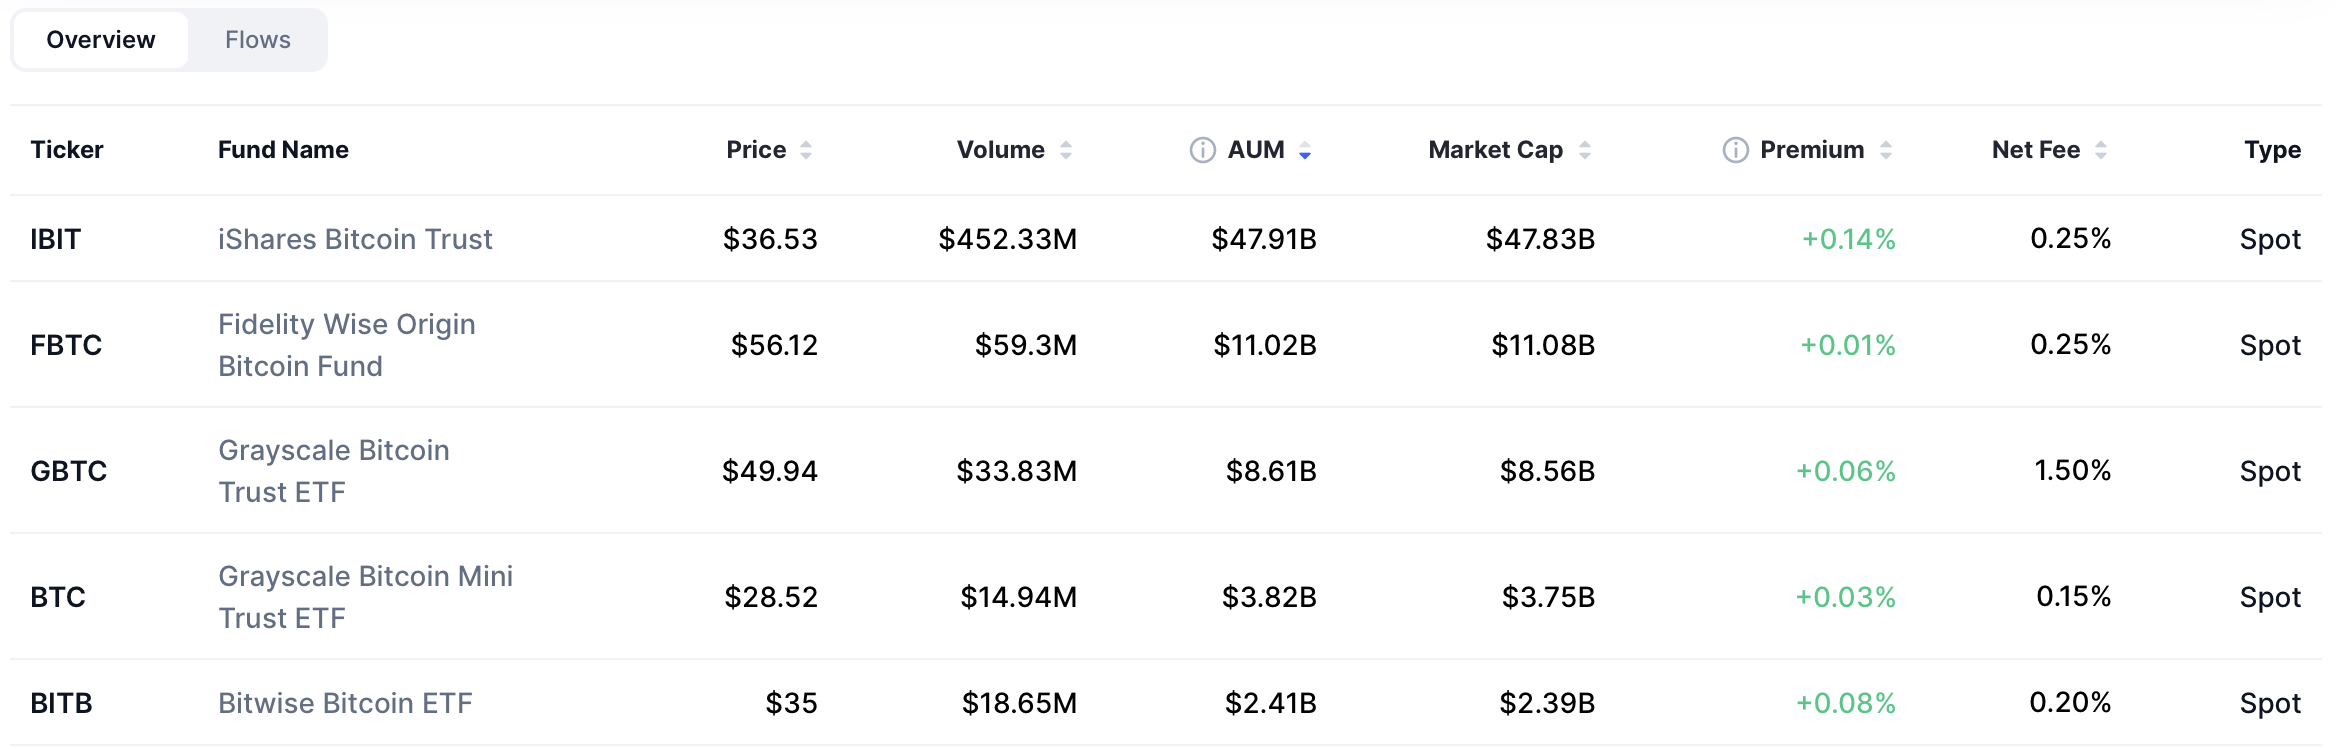Click BTC AUM value $3.82B
The height and width of the screenshot is (749, 2345).
1269,597
